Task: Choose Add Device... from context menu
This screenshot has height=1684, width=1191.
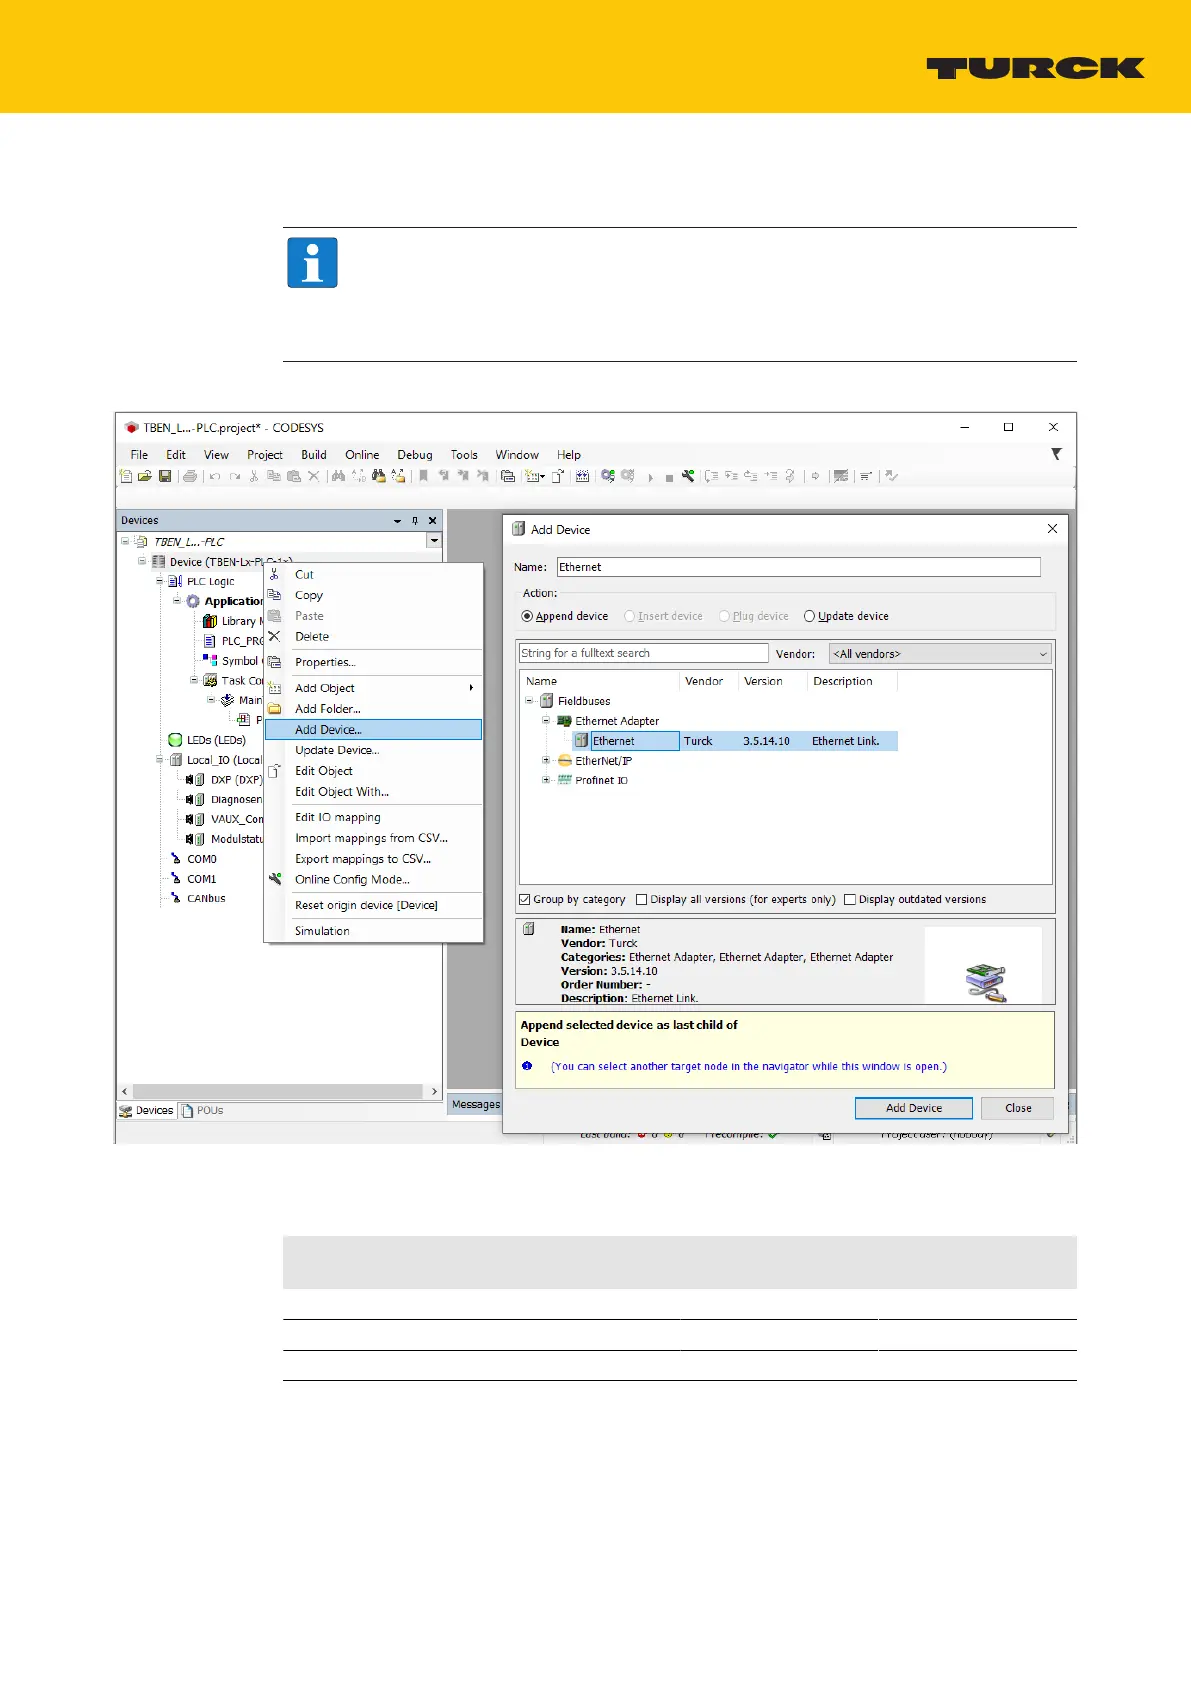Action: (373, 730)
